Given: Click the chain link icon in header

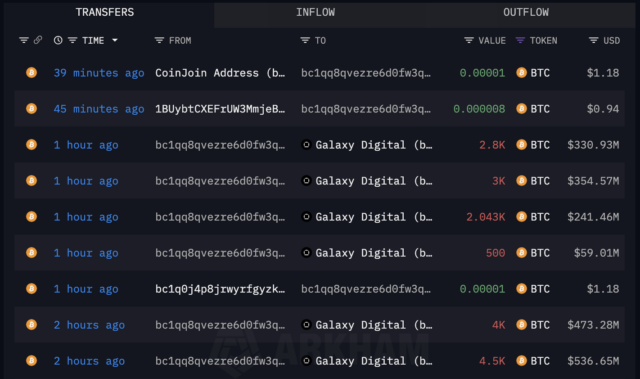Looking at the screenshot, I should coord(38,40).
